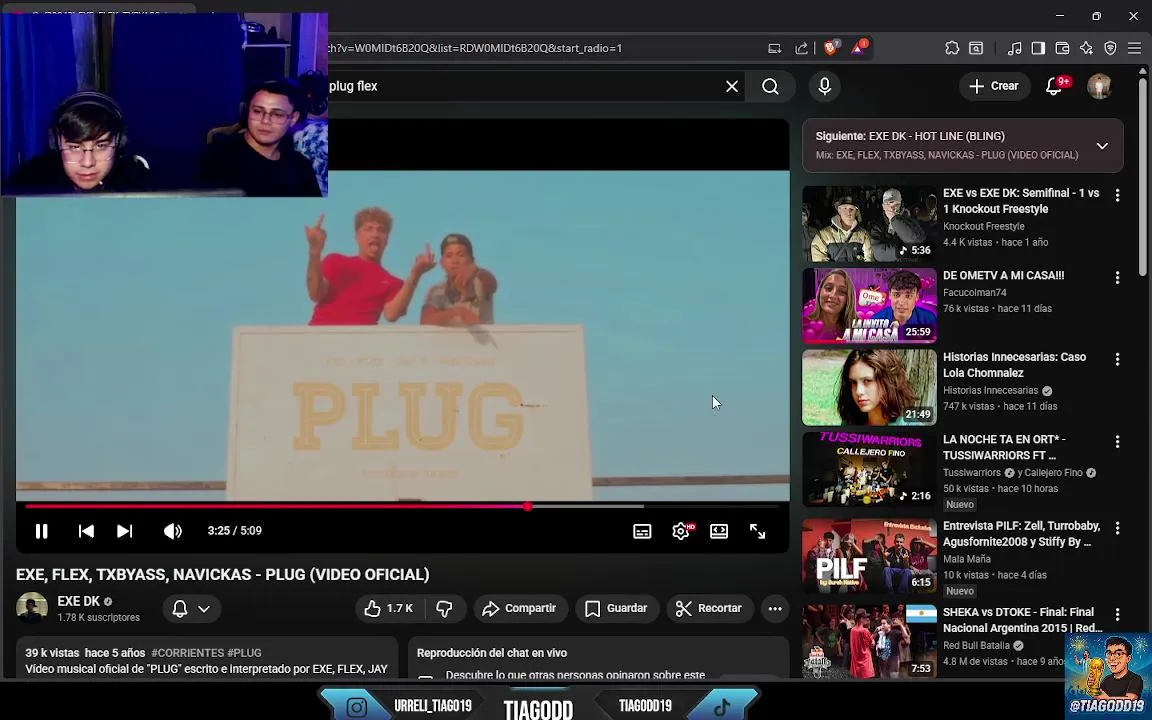The image size is (1152, 720).
Task: Open browser extensions puzzle icon
Action: tap(951, 48)
